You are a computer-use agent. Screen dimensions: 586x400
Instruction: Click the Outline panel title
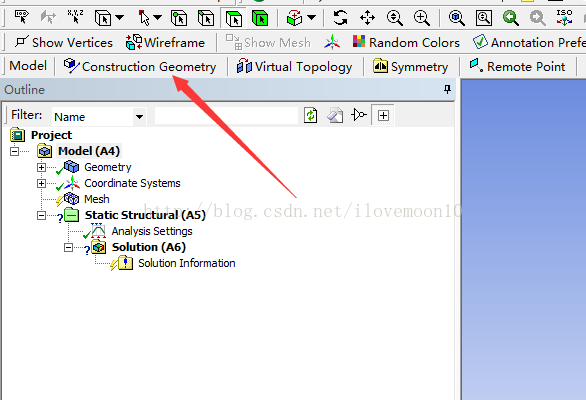pos(24,90)
